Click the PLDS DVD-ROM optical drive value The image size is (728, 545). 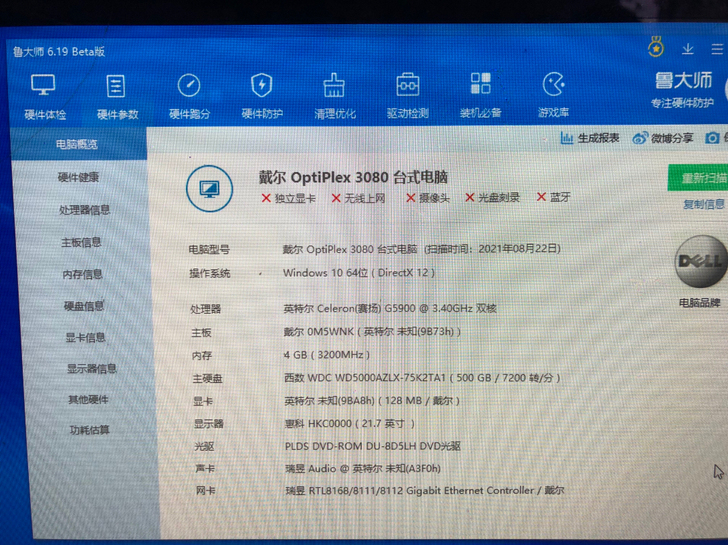point(373,446)
